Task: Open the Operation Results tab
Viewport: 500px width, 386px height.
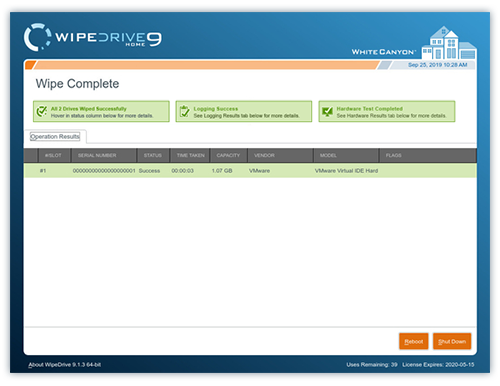Action: (55, 137)
